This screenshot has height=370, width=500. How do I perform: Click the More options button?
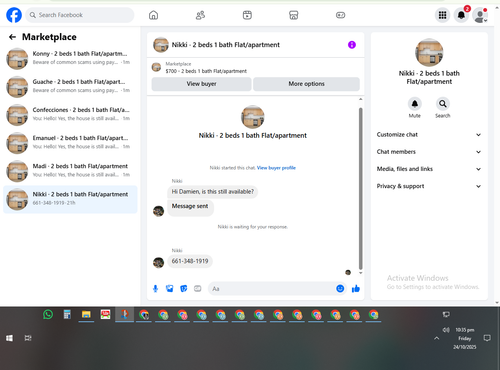coord(306,84)
